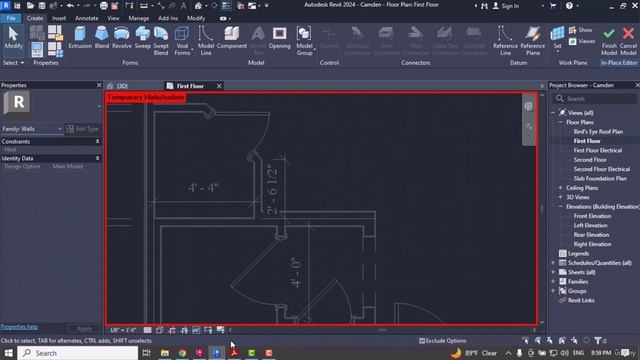Activate the Reference Plane tool
Image resolution: width=640 pixels, height=360 pixels.
[533, 41]
